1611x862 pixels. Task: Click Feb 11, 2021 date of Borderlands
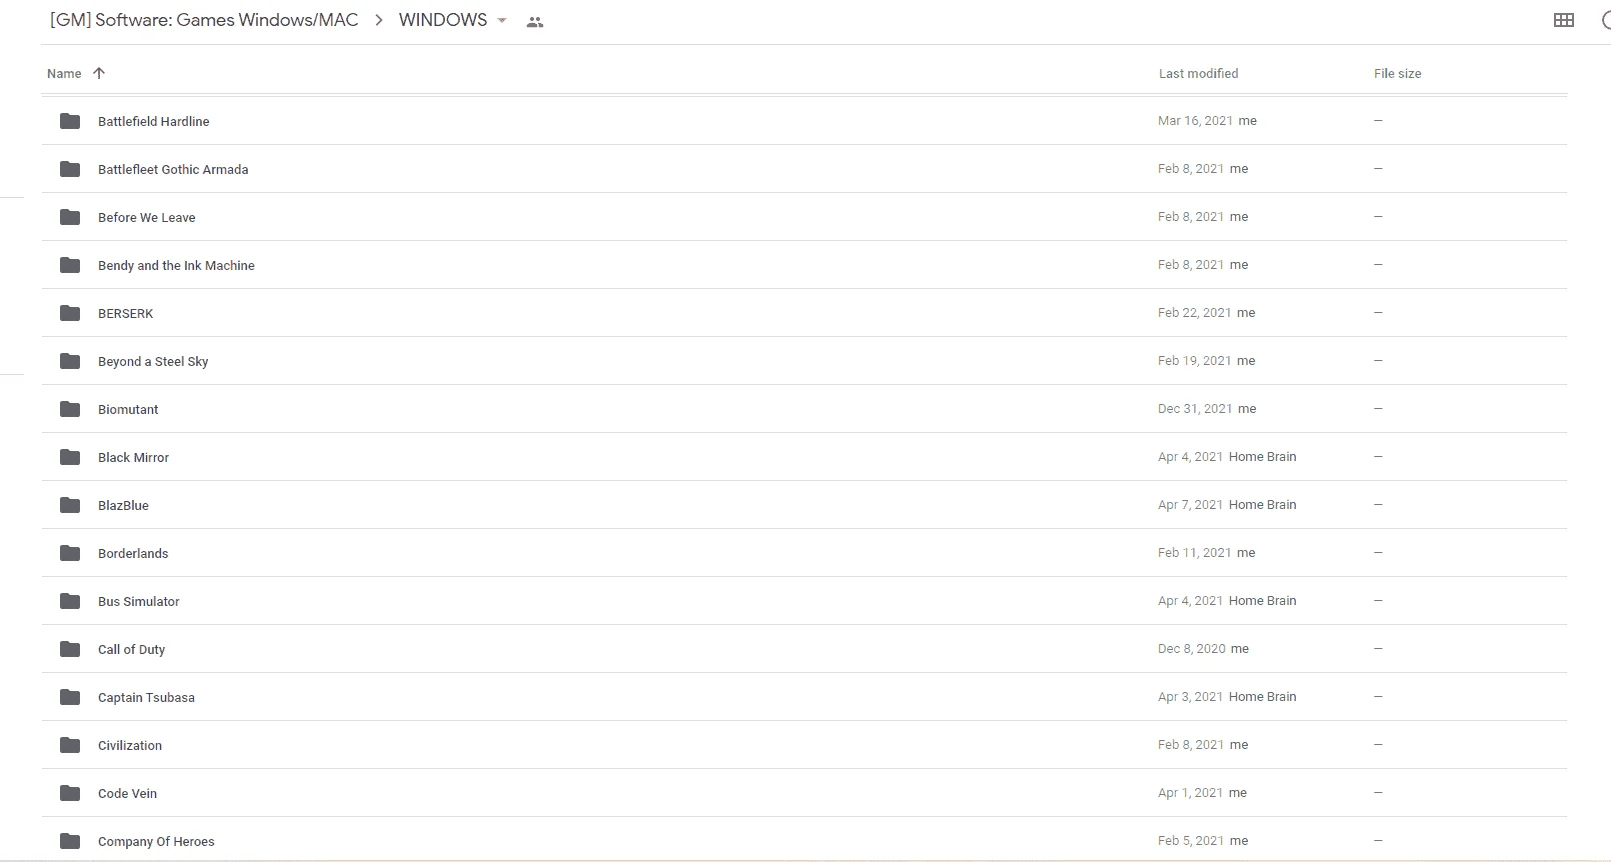pos(1194,552)
